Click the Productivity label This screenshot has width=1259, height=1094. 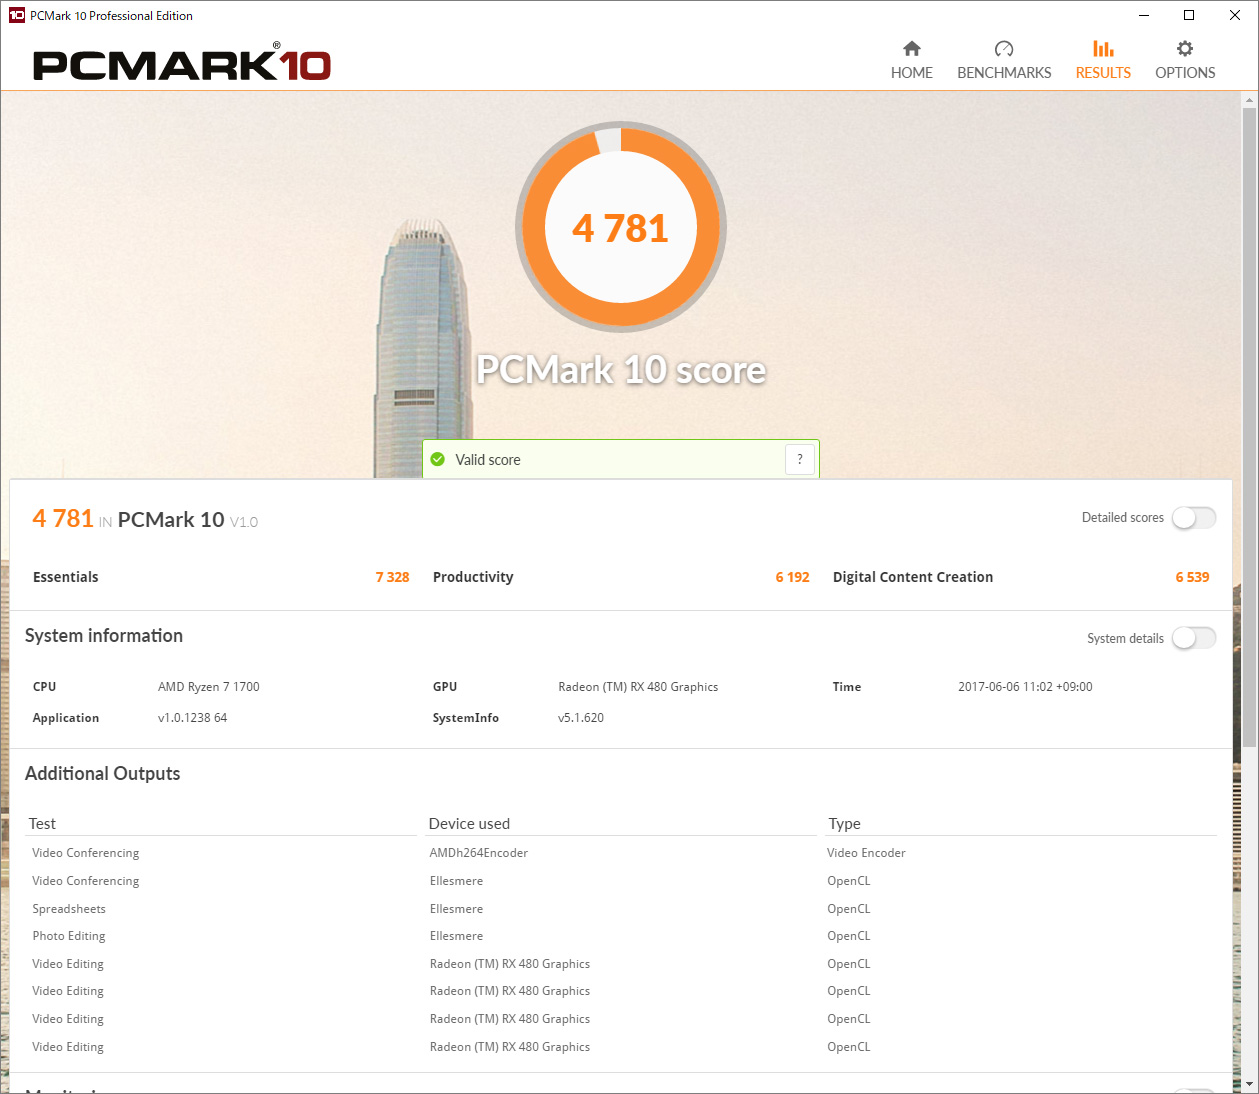click(473, 577)
